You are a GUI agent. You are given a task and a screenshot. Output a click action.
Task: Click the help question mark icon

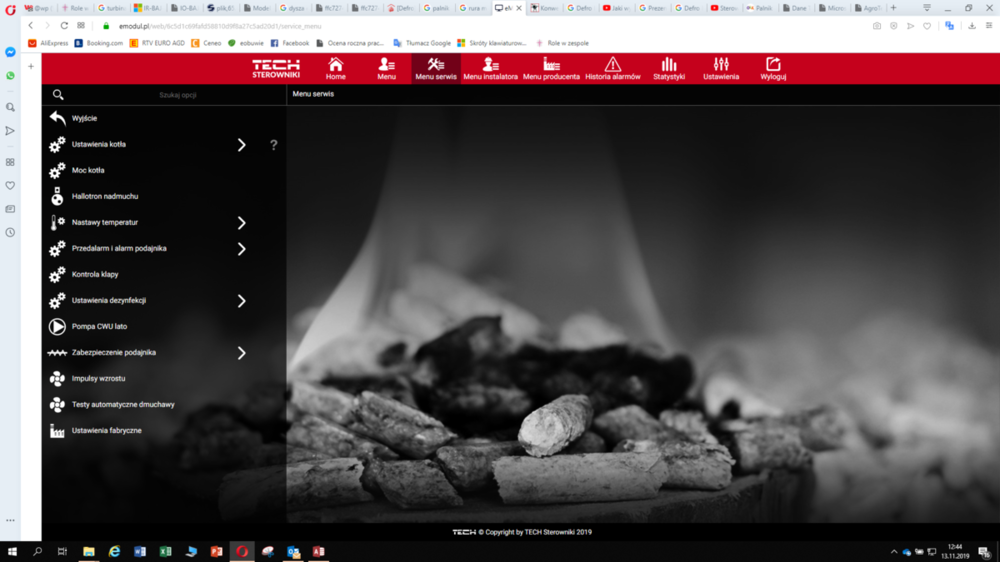pos(273,145)
